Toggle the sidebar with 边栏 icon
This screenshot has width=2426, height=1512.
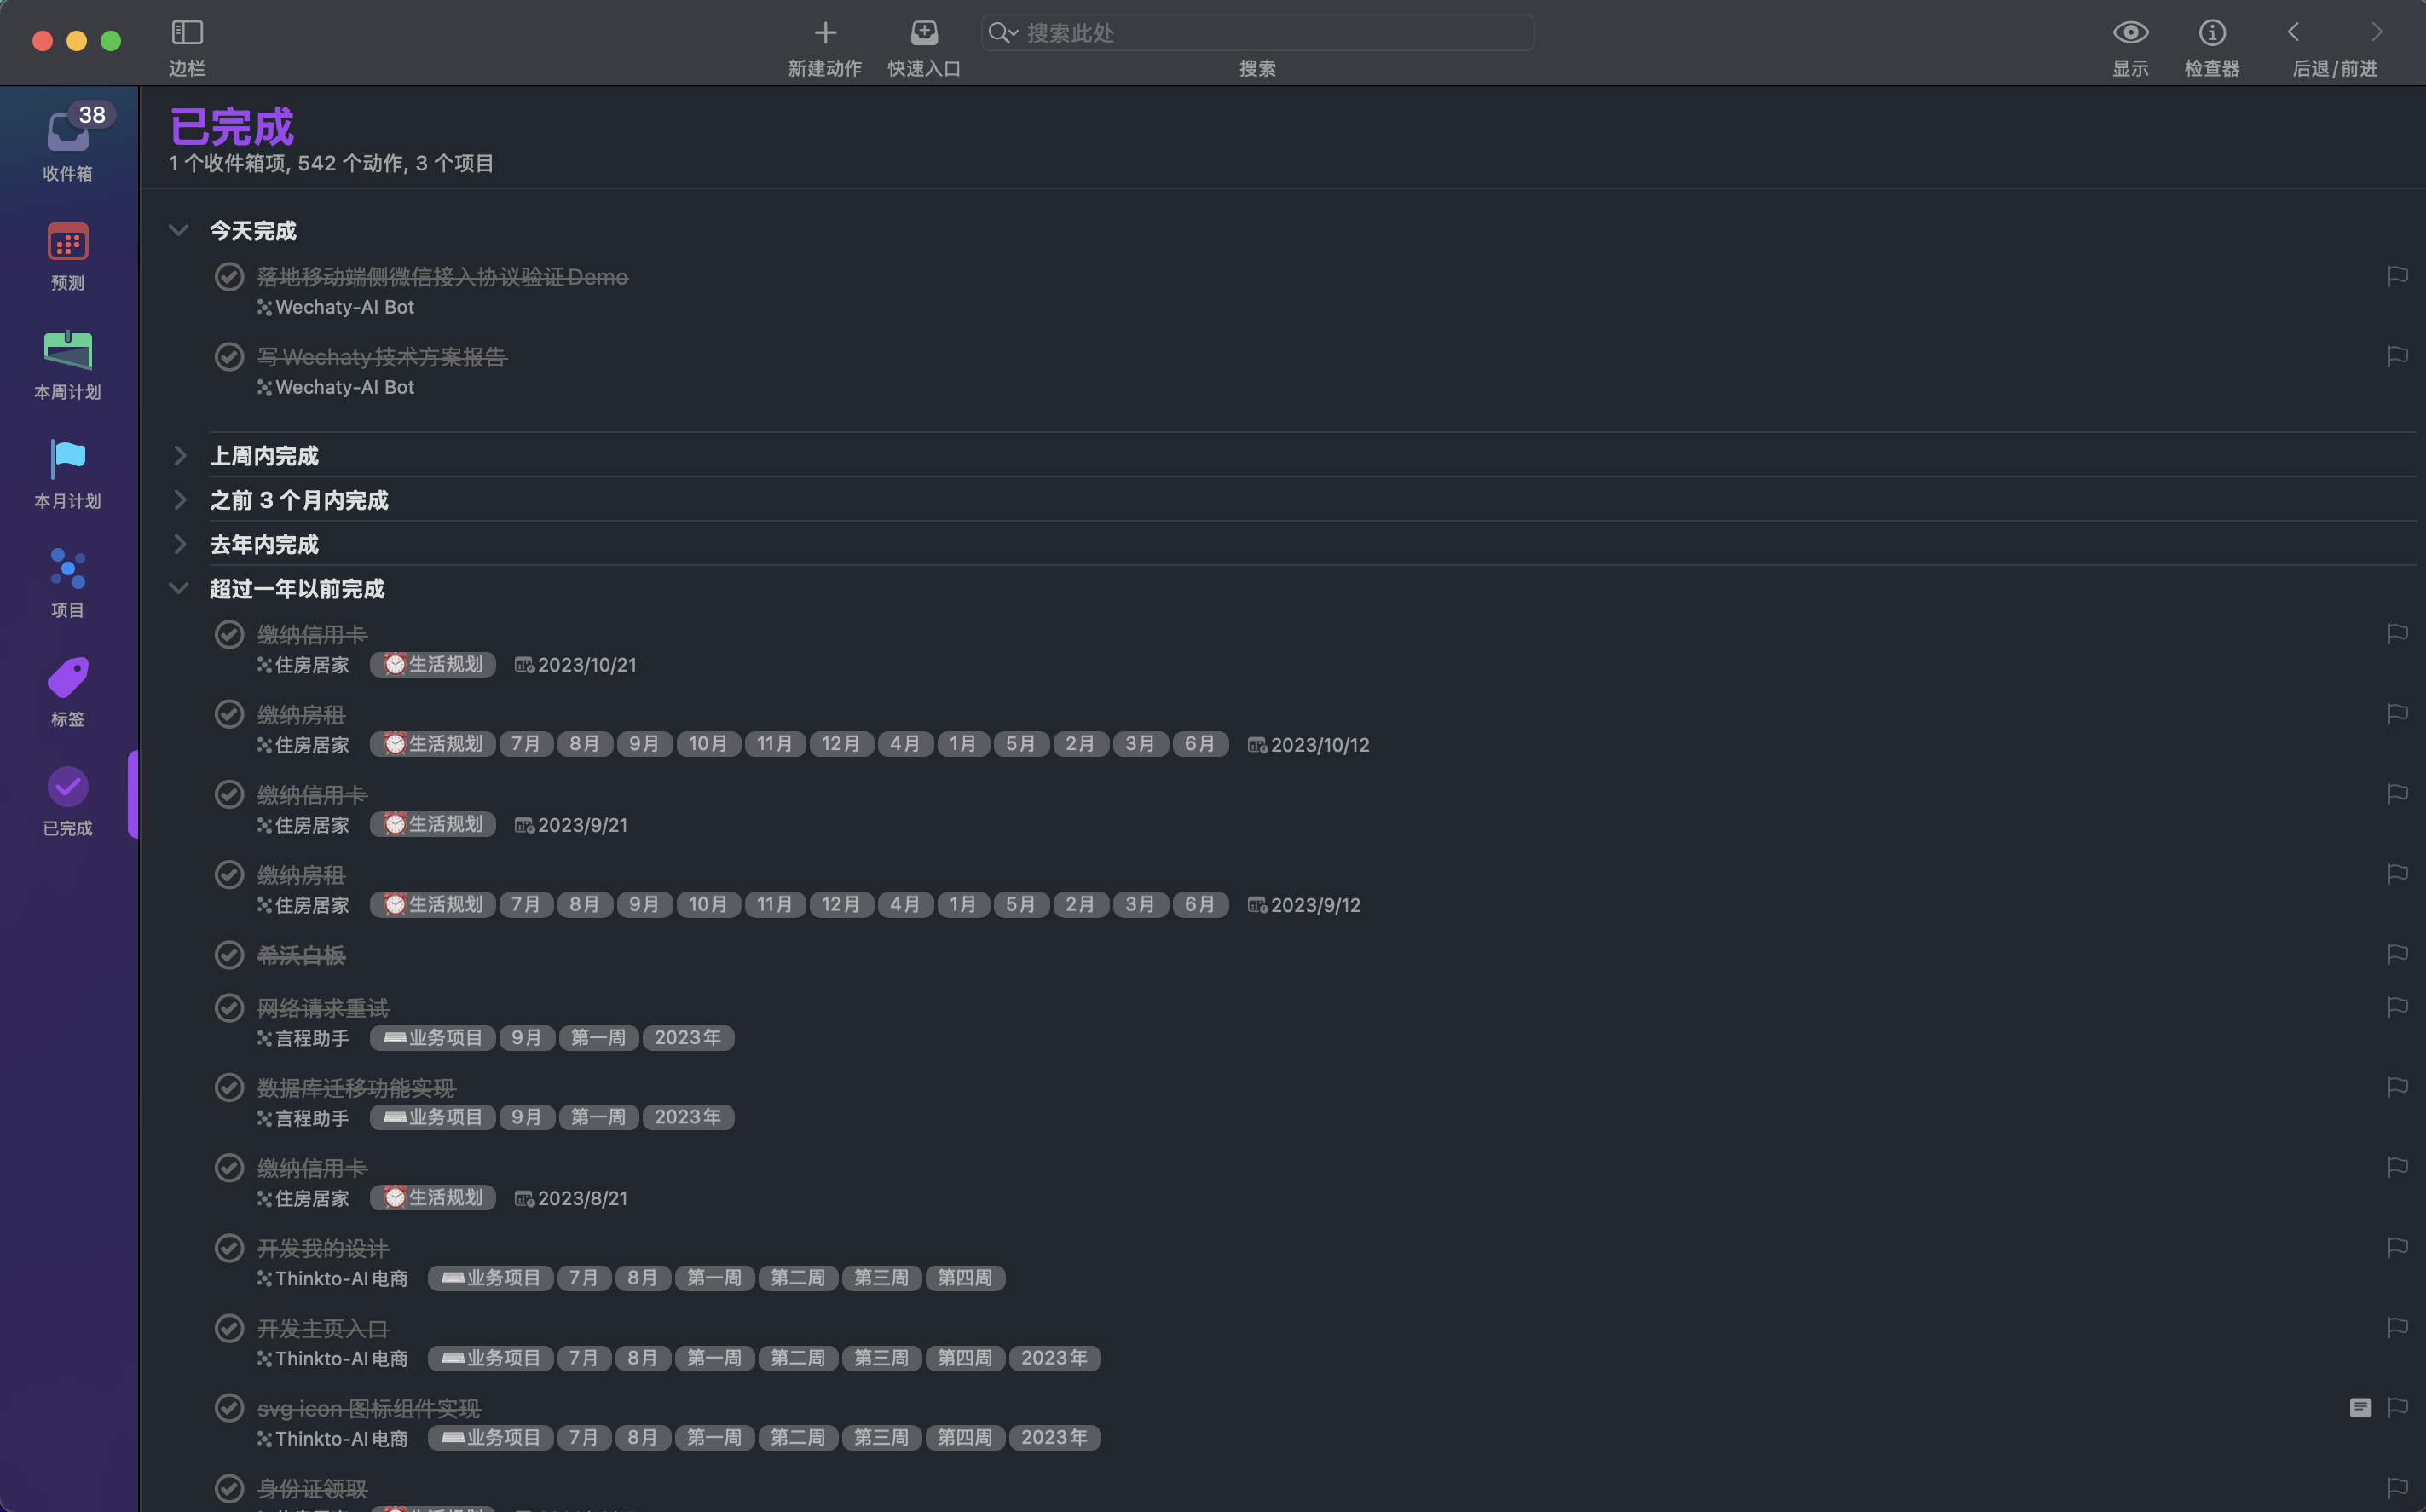tap(187, 33)
